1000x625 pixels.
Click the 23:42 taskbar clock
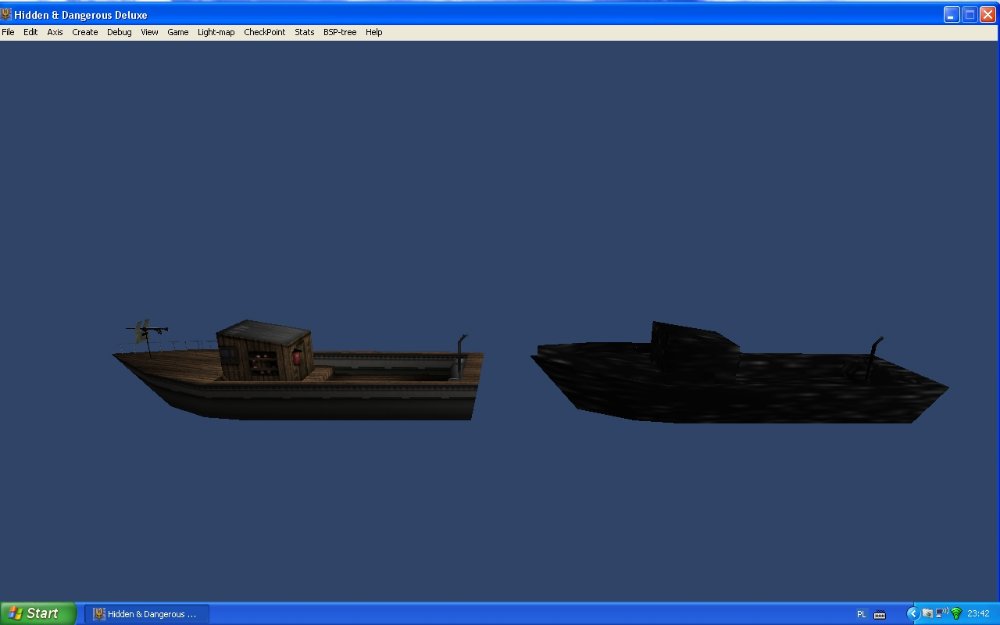[978, 614]
